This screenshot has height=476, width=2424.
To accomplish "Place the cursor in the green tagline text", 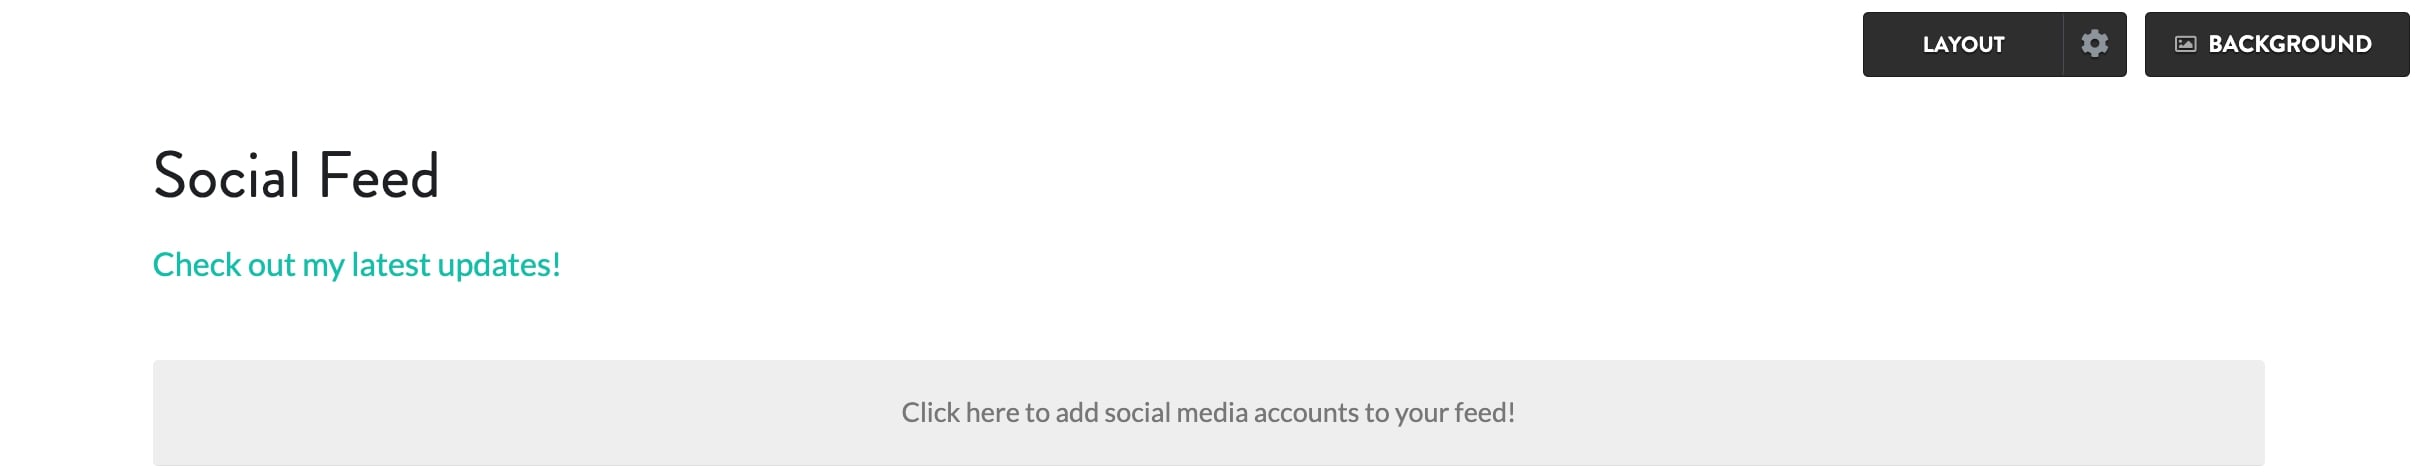I will click(x=357, y=265).
